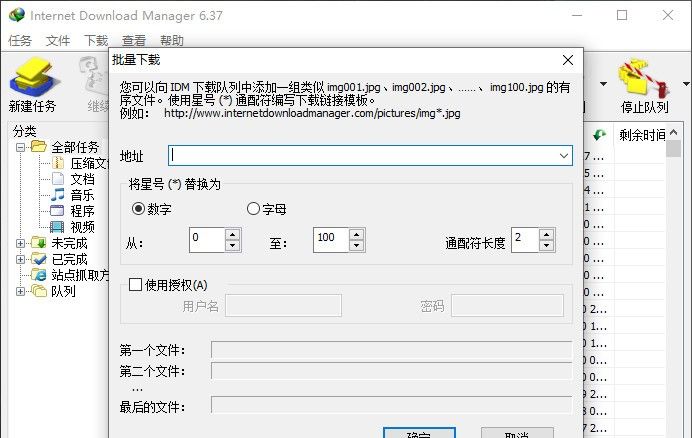Open dropdown arrow left of Stop Queue icon
692x438 pixels.
603,83
